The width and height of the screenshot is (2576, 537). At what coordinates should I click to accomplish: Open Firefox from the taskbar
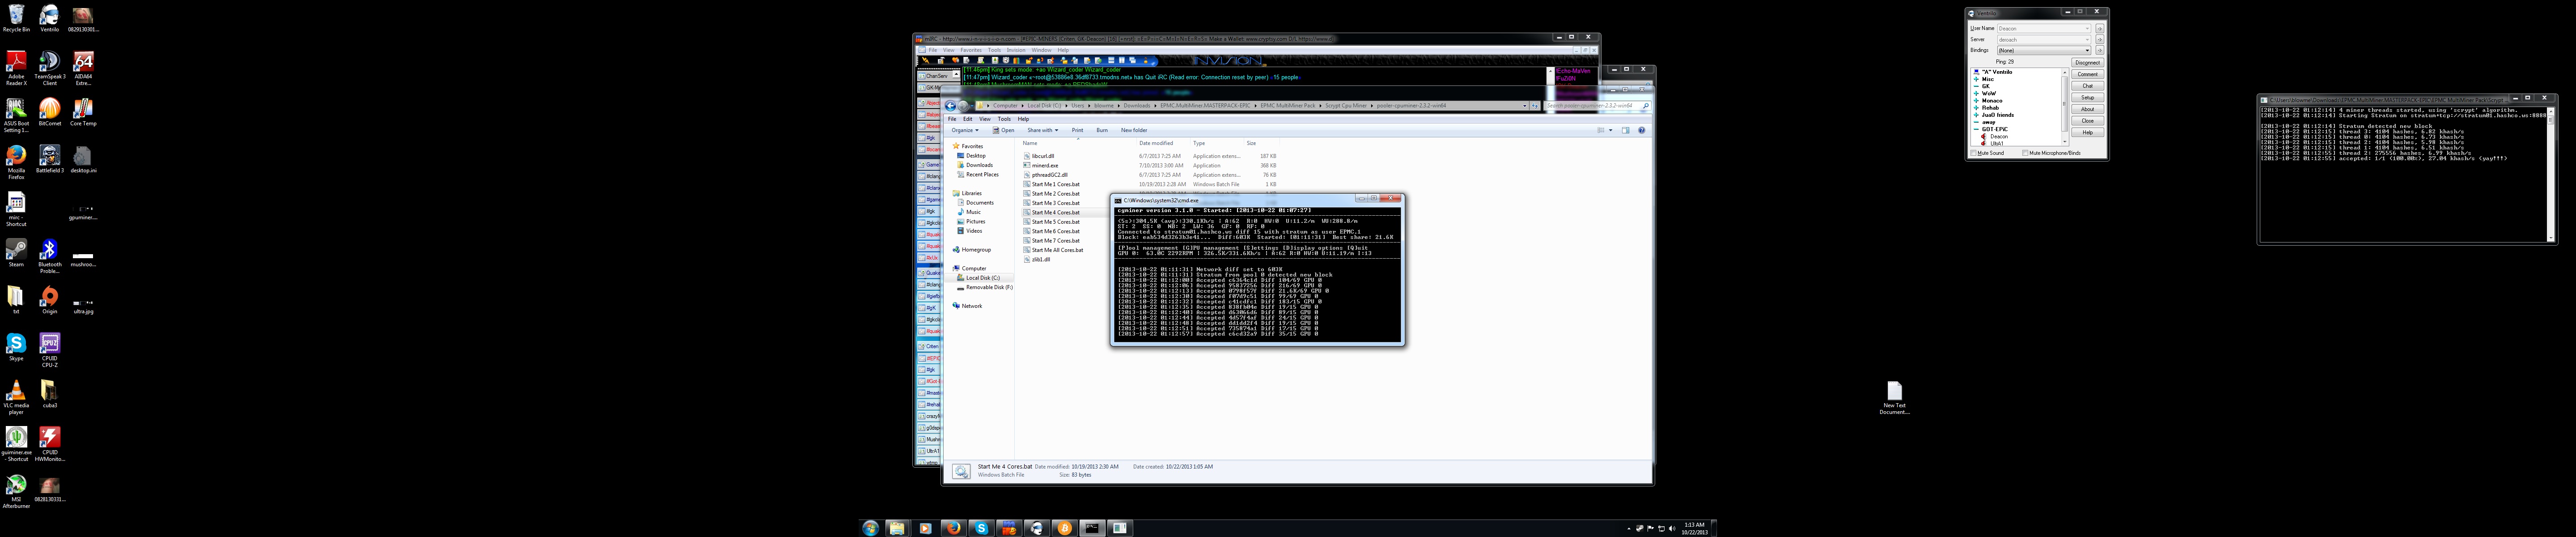point(953,528)
